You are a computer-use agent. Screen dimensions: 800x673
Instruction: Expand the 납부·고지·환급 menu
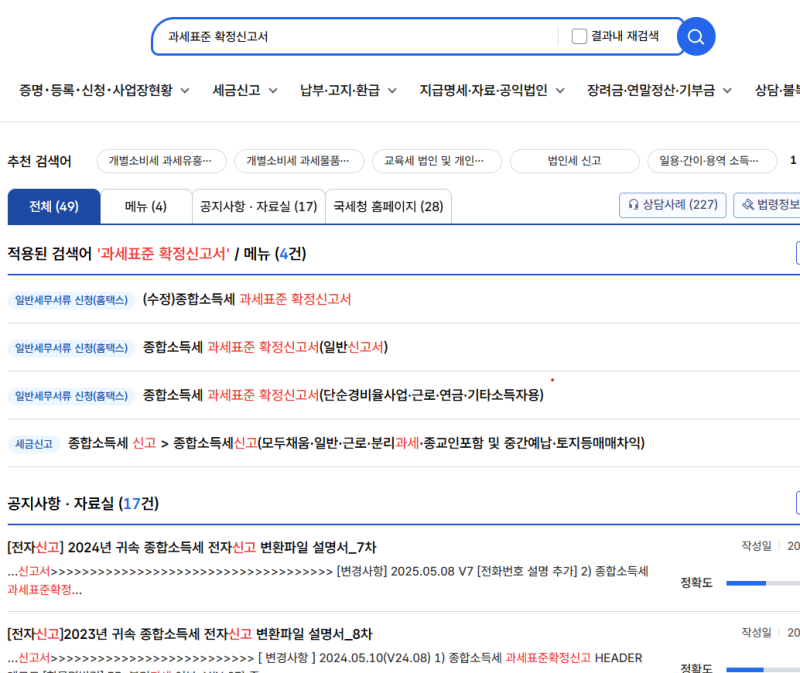348,90
